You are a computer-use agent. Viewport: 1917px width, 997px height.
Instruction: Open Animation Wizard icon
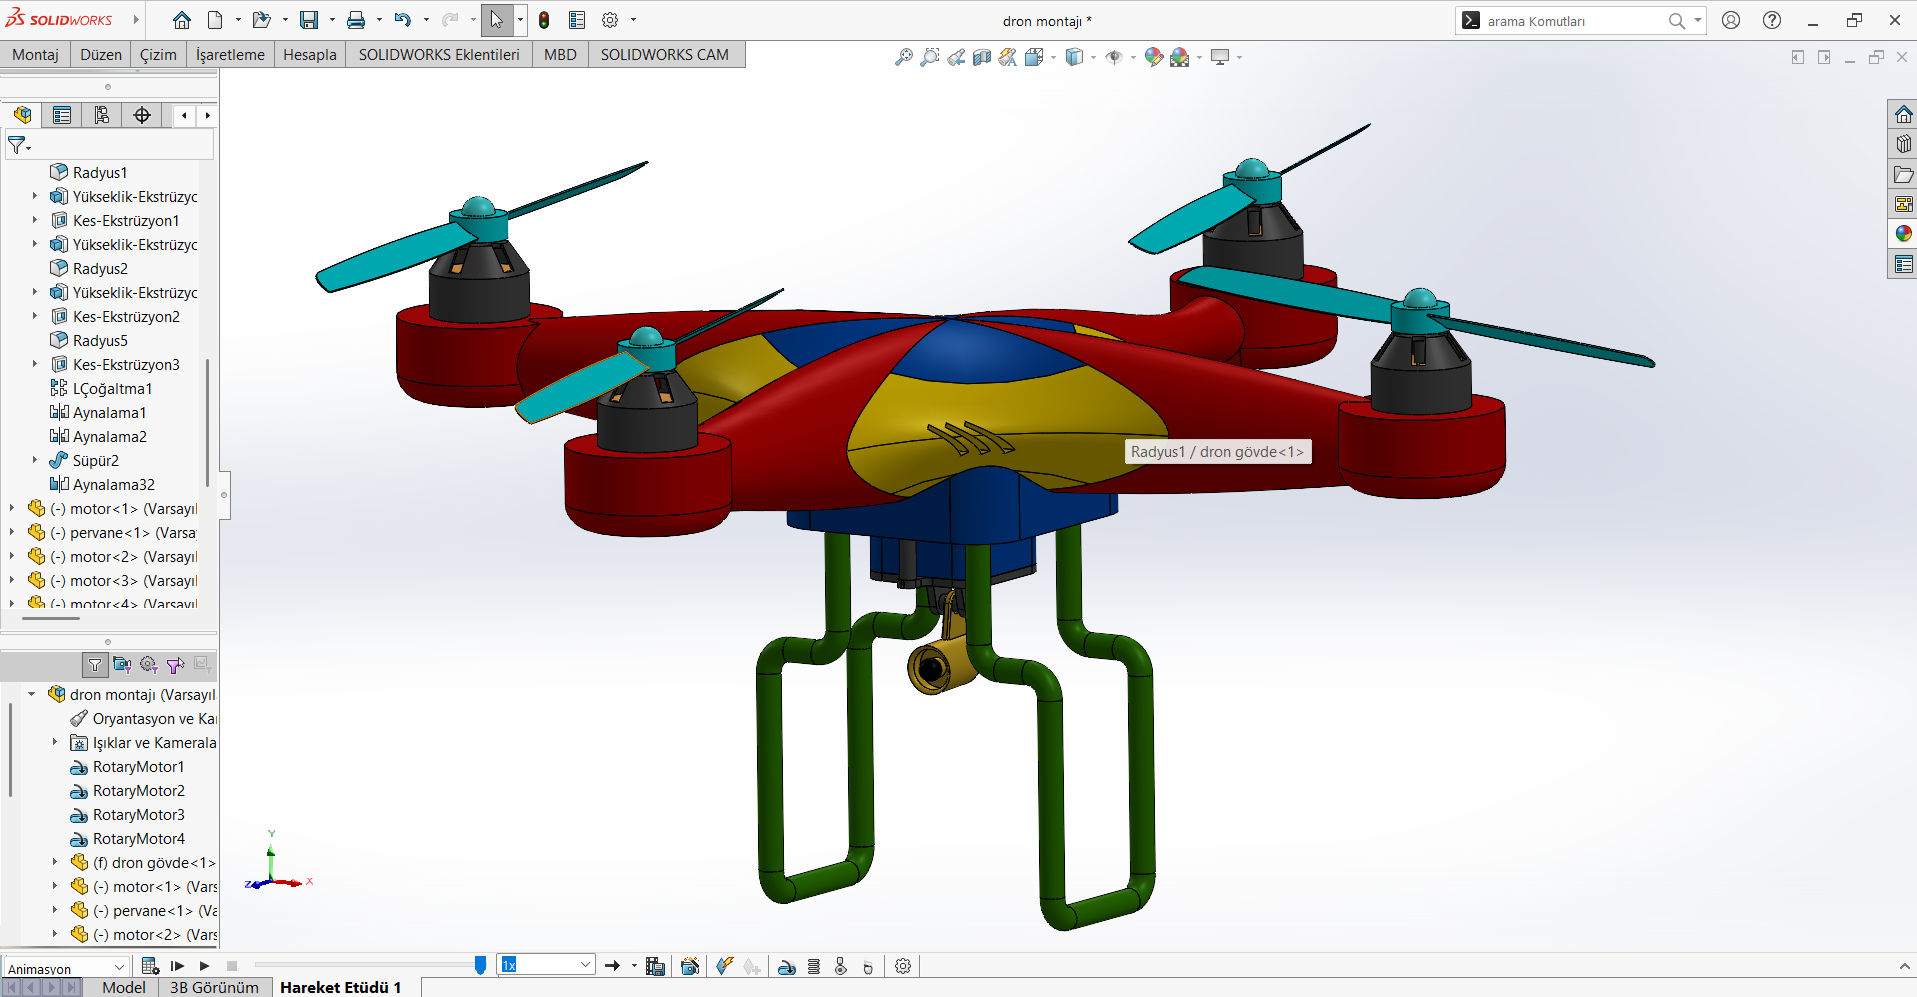pyautogui.click(x=690, y=966)
